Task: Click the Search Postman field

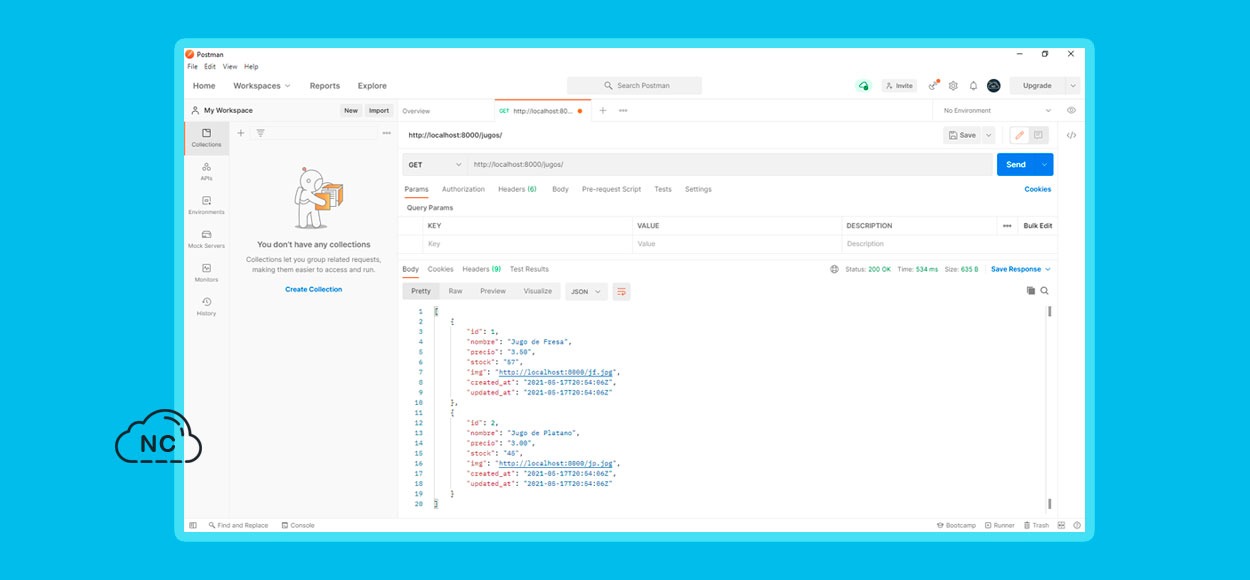Action: coord(634,86)
